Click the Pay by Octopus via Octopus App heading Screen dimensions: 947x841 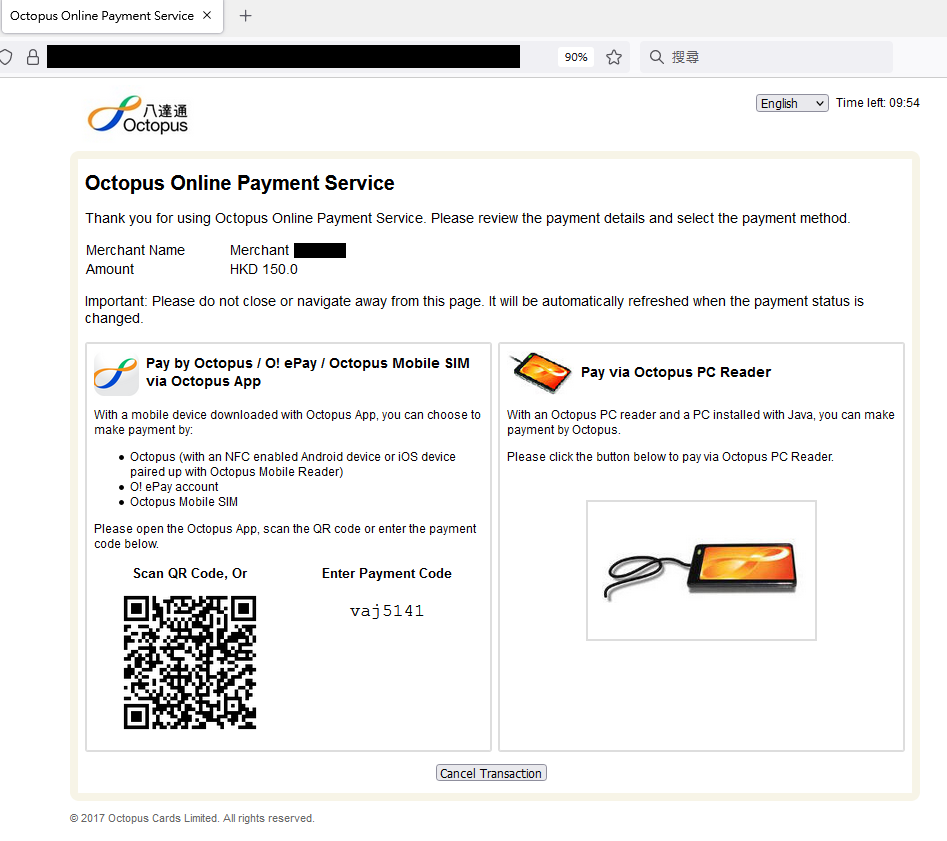coord(308,372)
